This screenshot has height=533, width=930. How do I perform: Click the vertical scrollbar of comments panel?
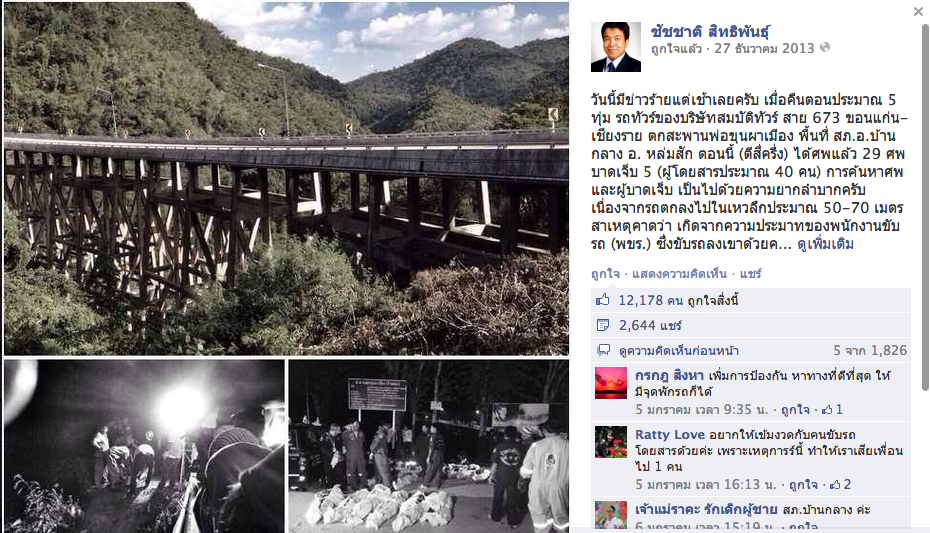coord(925,208)
